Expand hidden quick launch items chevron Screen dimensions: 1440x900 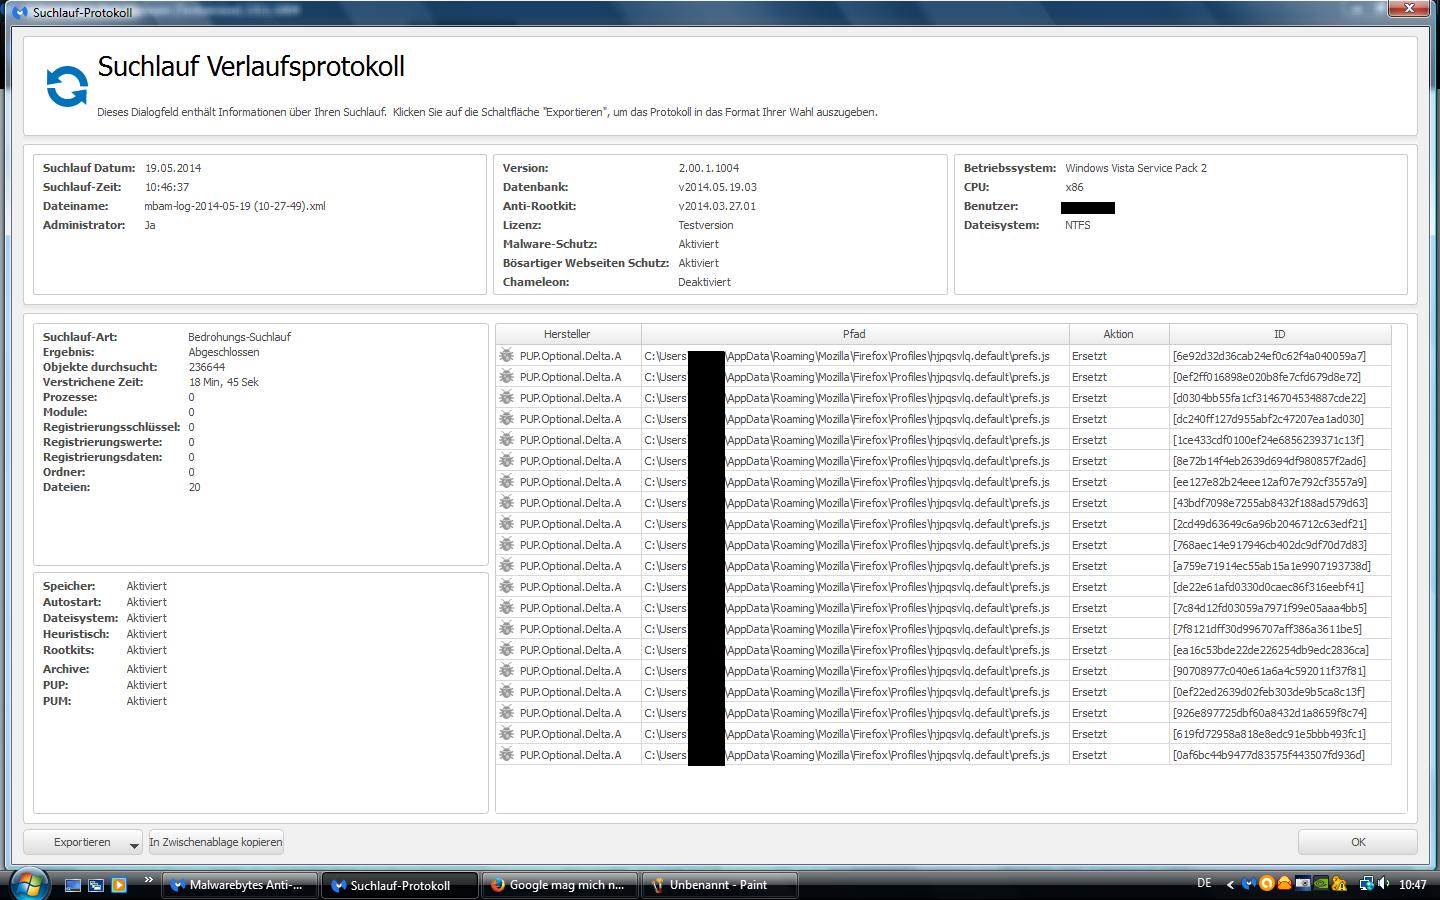click(x=148, y=880)
